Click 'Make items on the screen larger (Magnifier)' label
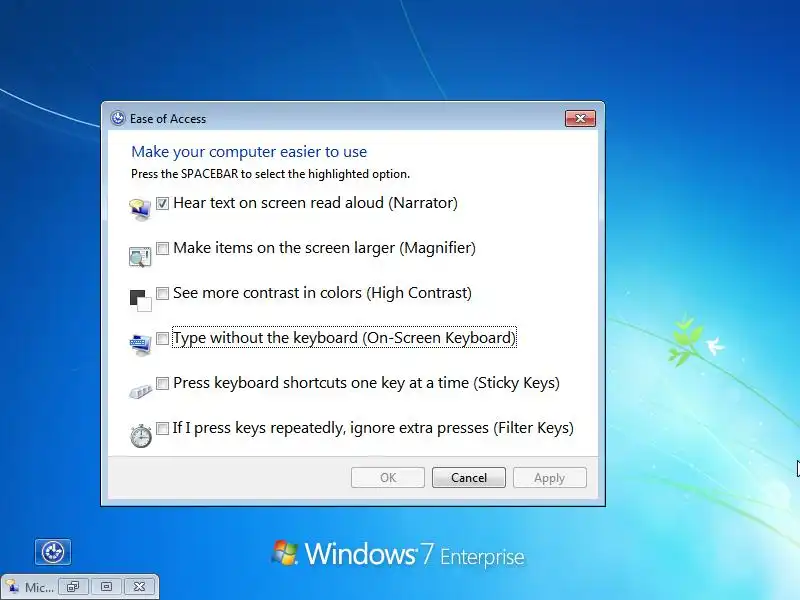The height and width of the screenshot is (600, 800). click(324, 248)
